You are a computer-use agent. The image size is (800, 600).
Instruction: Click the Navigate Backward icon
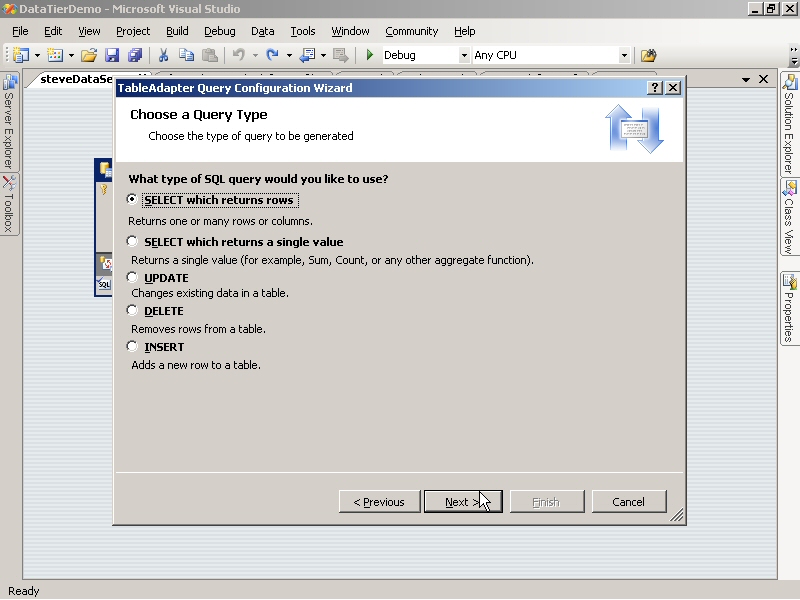[307, 55]
